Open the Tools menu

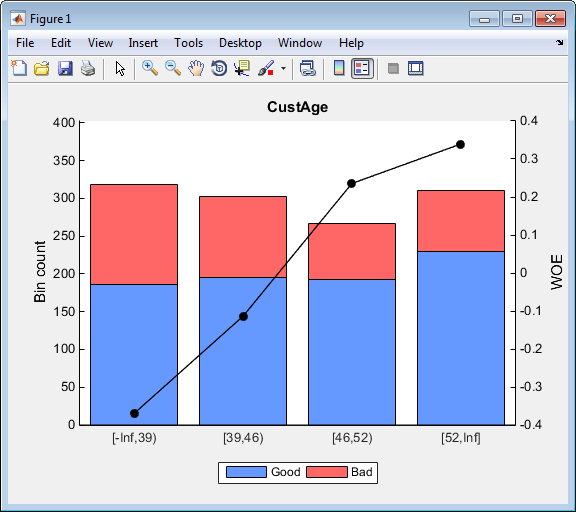(x=188, y=43)
